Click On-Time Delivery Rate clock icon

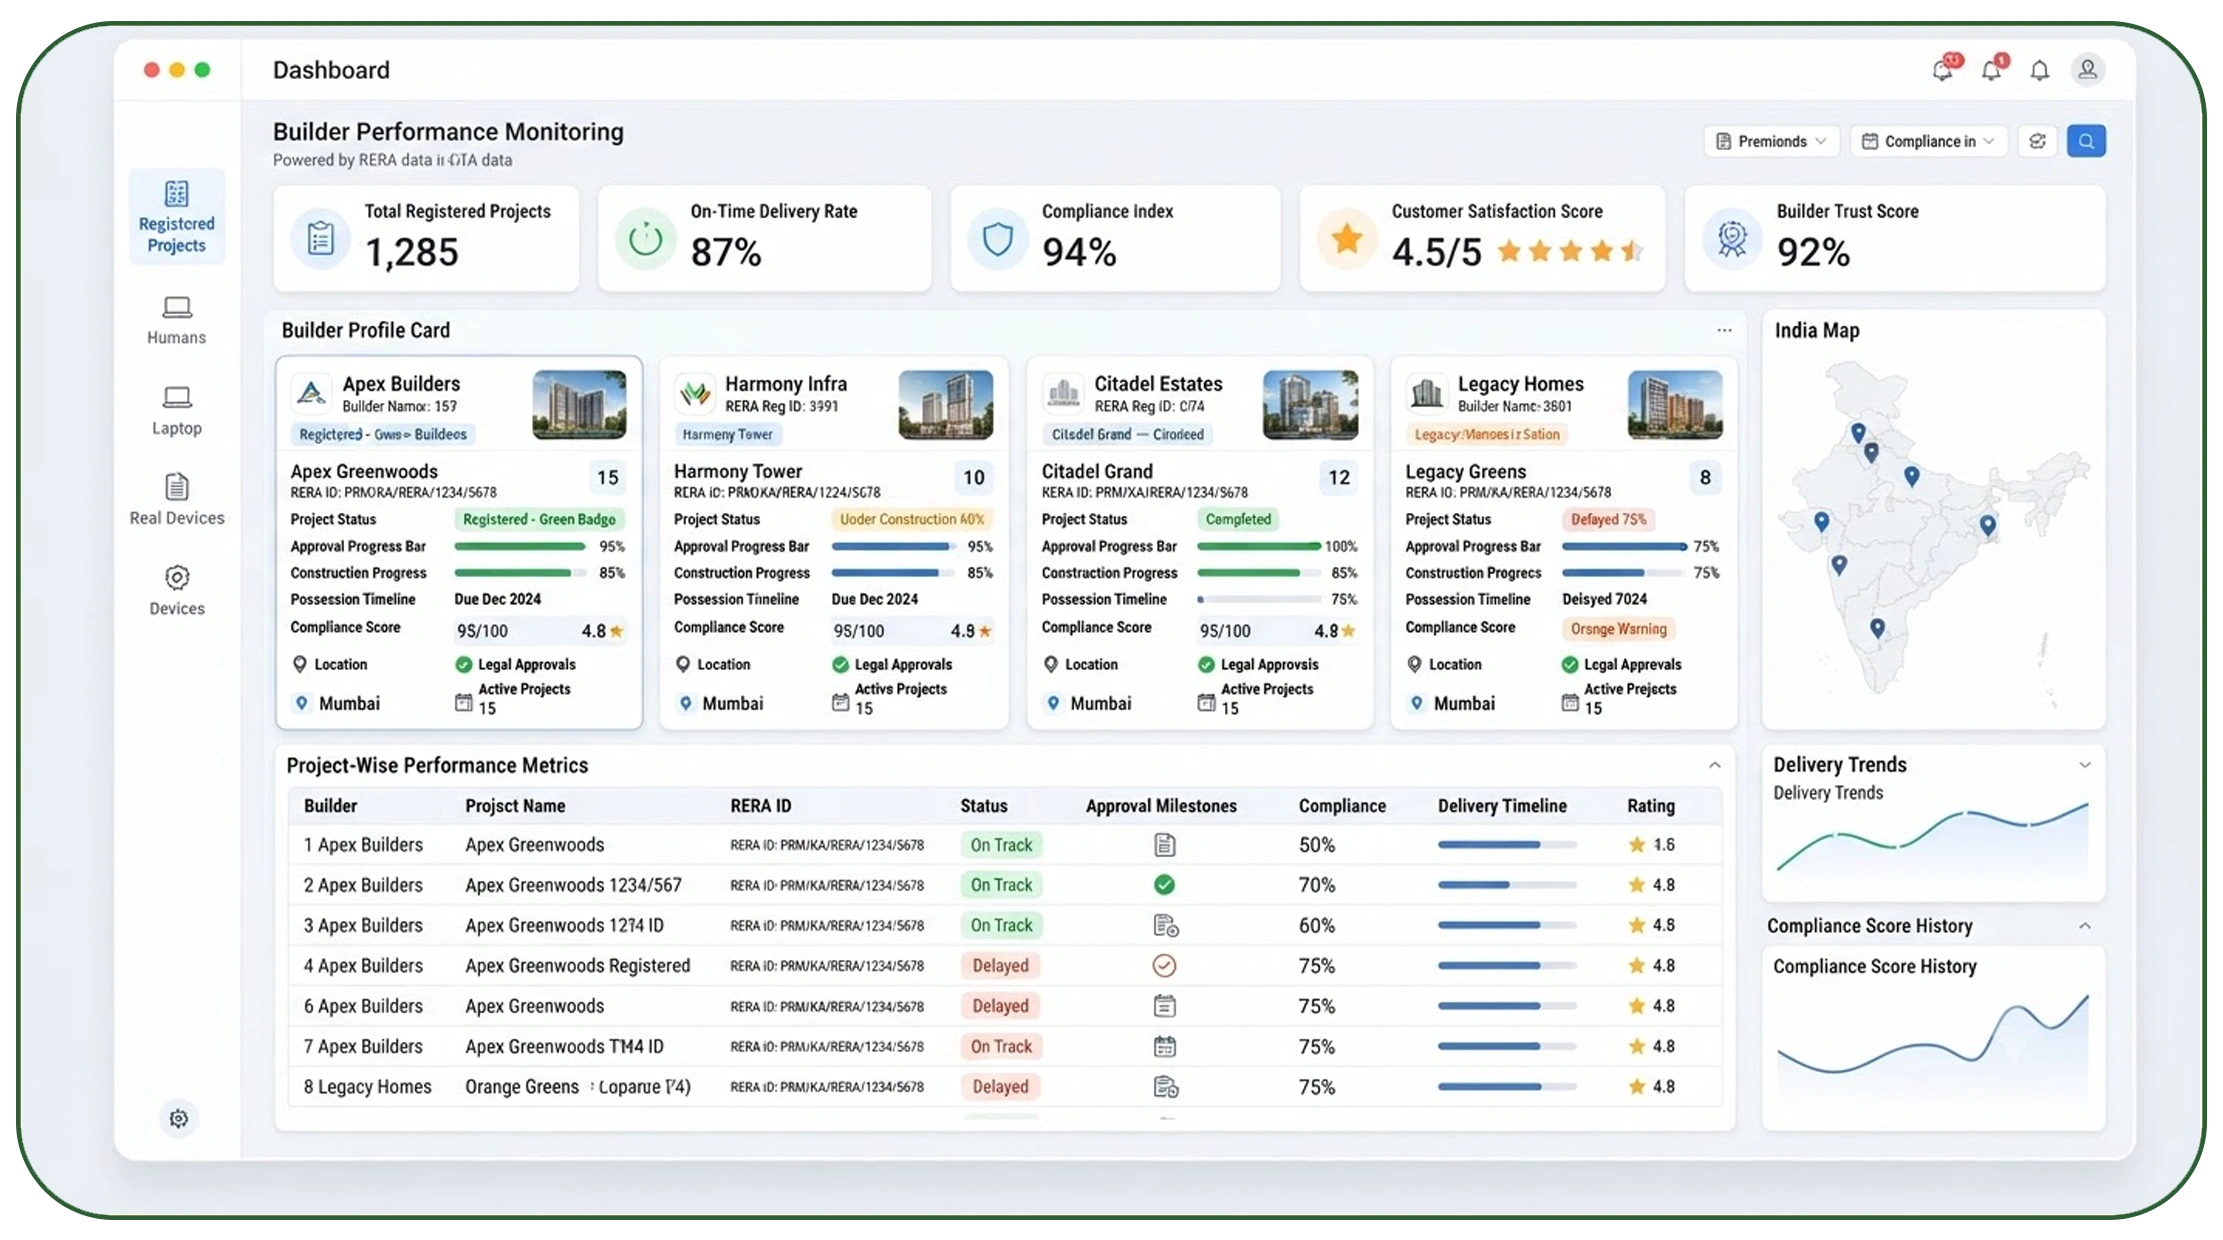click(645, 238)
